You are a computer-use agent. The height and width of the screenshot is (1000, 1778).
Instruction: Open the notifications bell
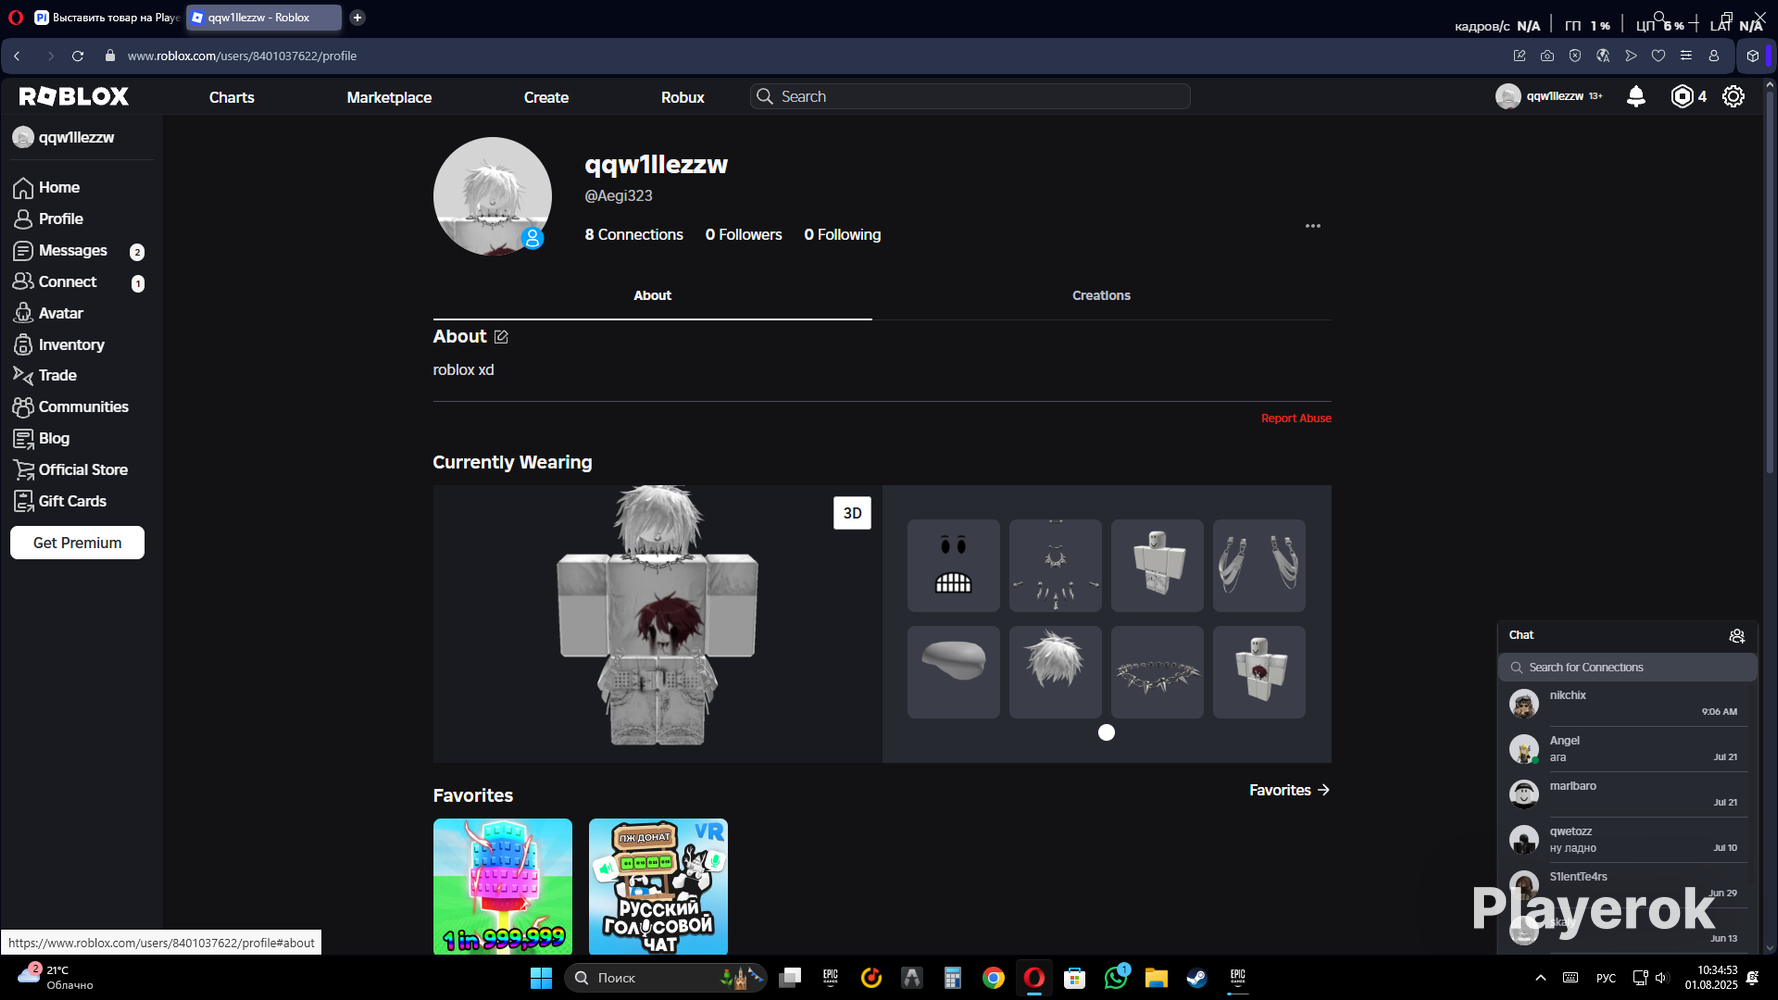tap(1636, 96)
